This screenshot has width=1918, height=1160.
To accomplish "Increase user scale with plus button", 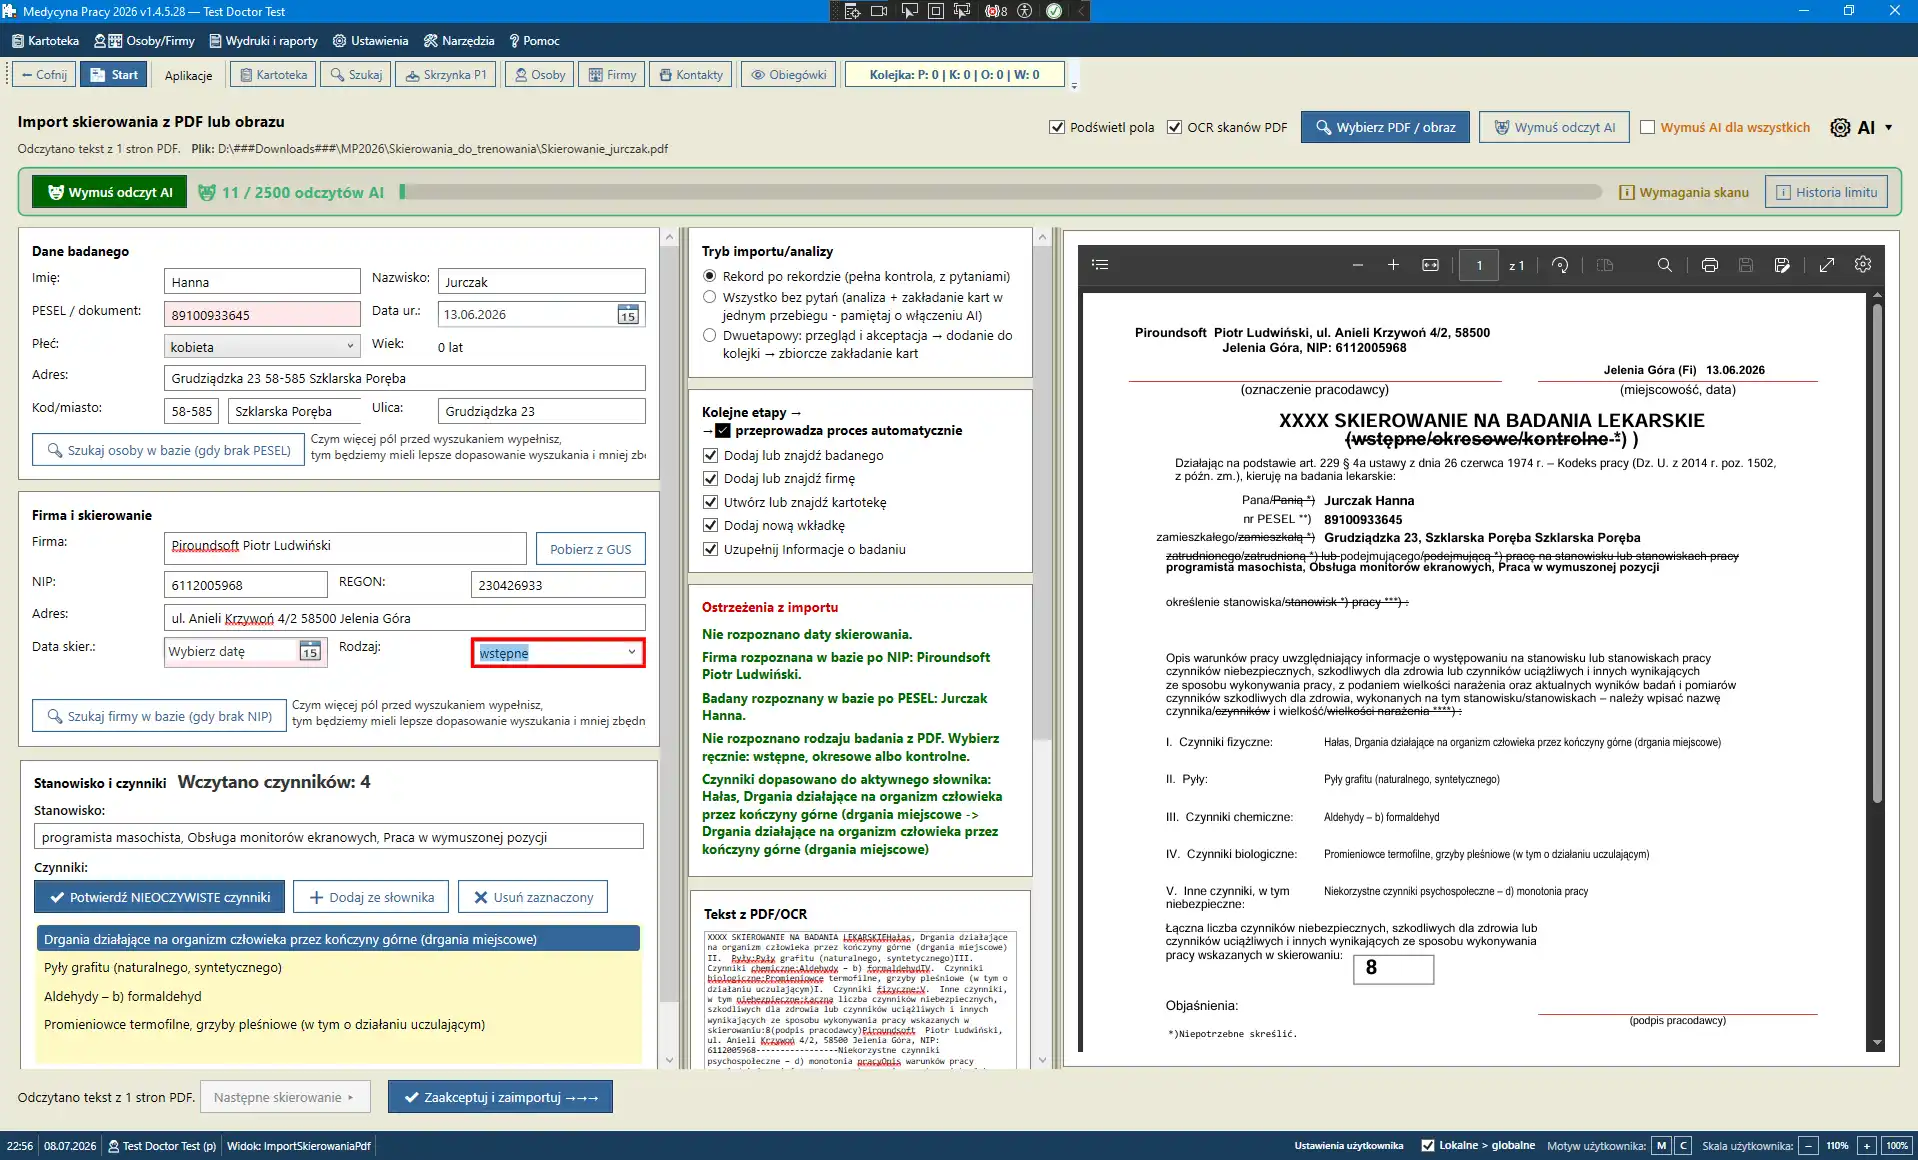I will (1867, 1146).
